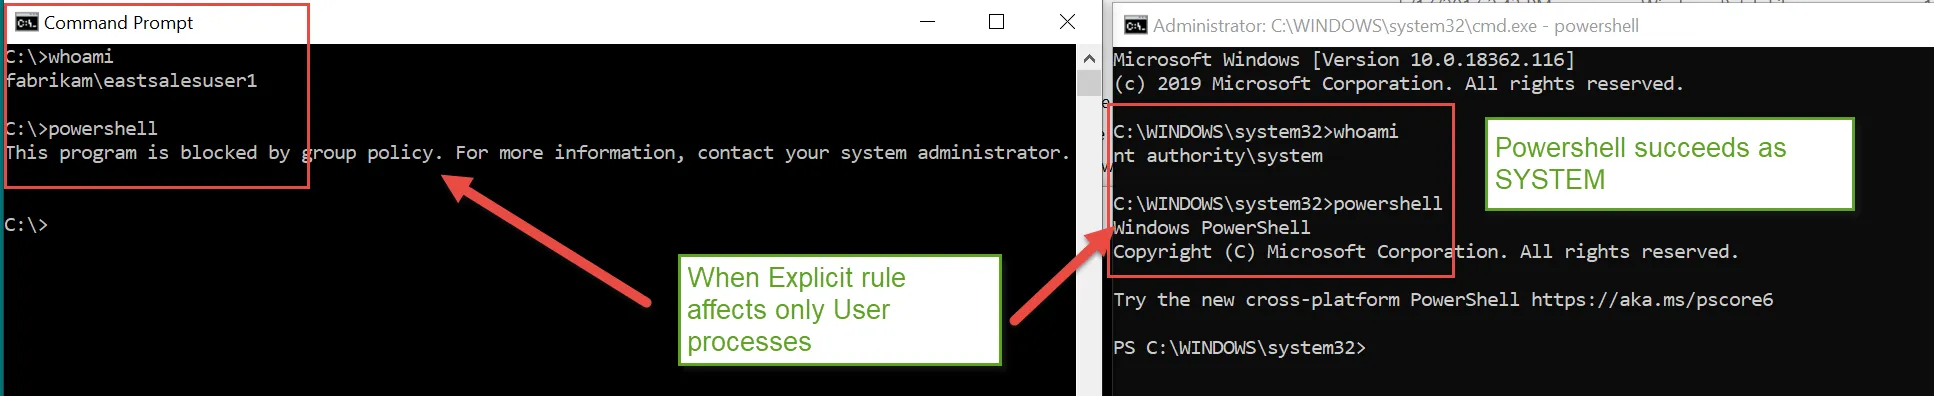Maximize the Command Prompt window
Screen dimensions: 1934x396
coord(996,22)
